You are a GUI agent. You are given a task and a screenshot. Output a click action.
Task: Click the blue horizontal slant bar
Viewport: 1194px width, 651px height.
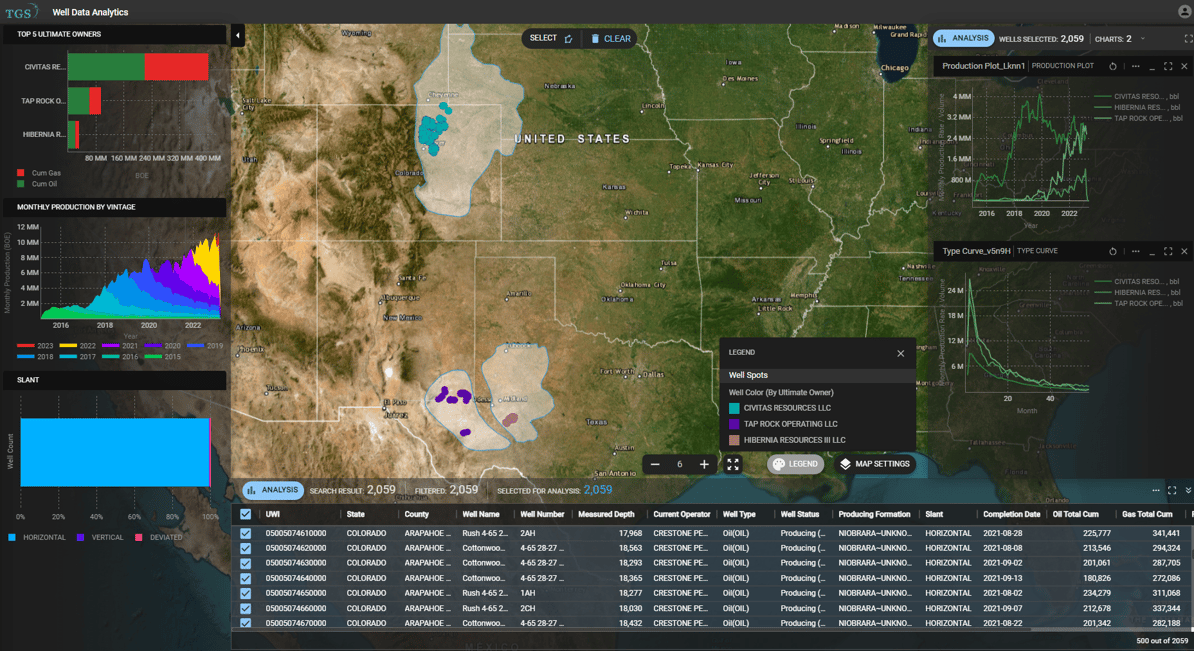[115, 452]
